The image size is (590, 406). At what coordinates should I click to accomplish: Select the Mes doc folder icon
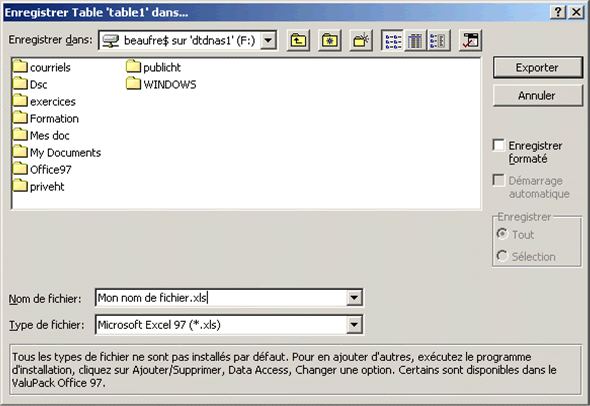(x=20, y=135)
